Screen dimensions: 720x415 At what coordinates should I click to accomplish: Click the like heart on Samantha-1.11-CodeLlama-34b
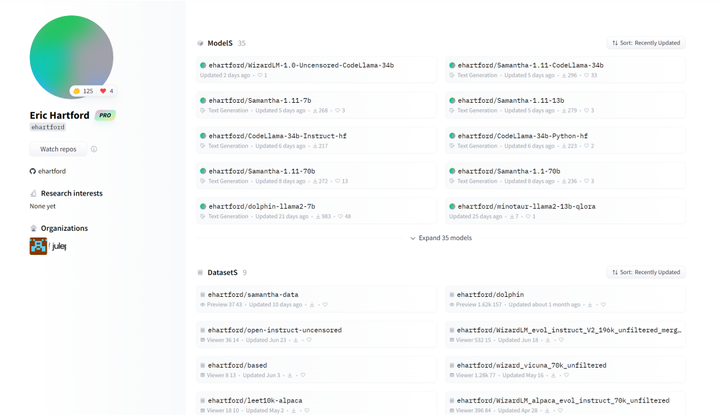[x=586, y=75]
